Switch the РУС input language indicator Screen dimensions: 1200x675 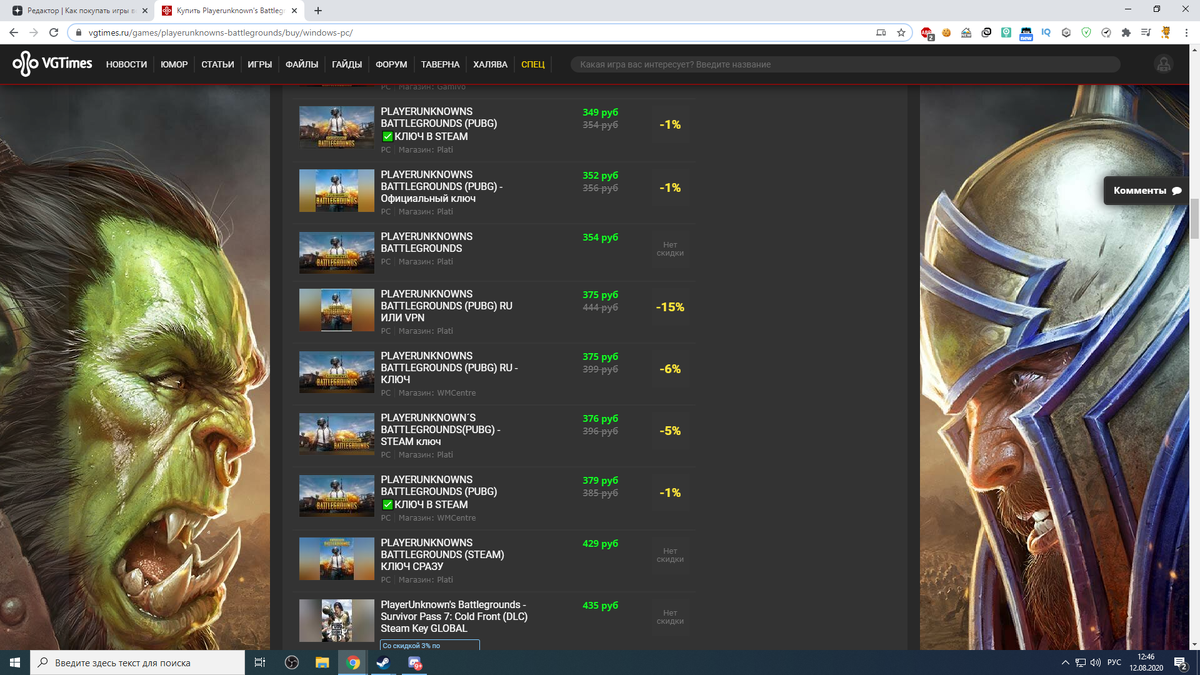(1114, 662)
